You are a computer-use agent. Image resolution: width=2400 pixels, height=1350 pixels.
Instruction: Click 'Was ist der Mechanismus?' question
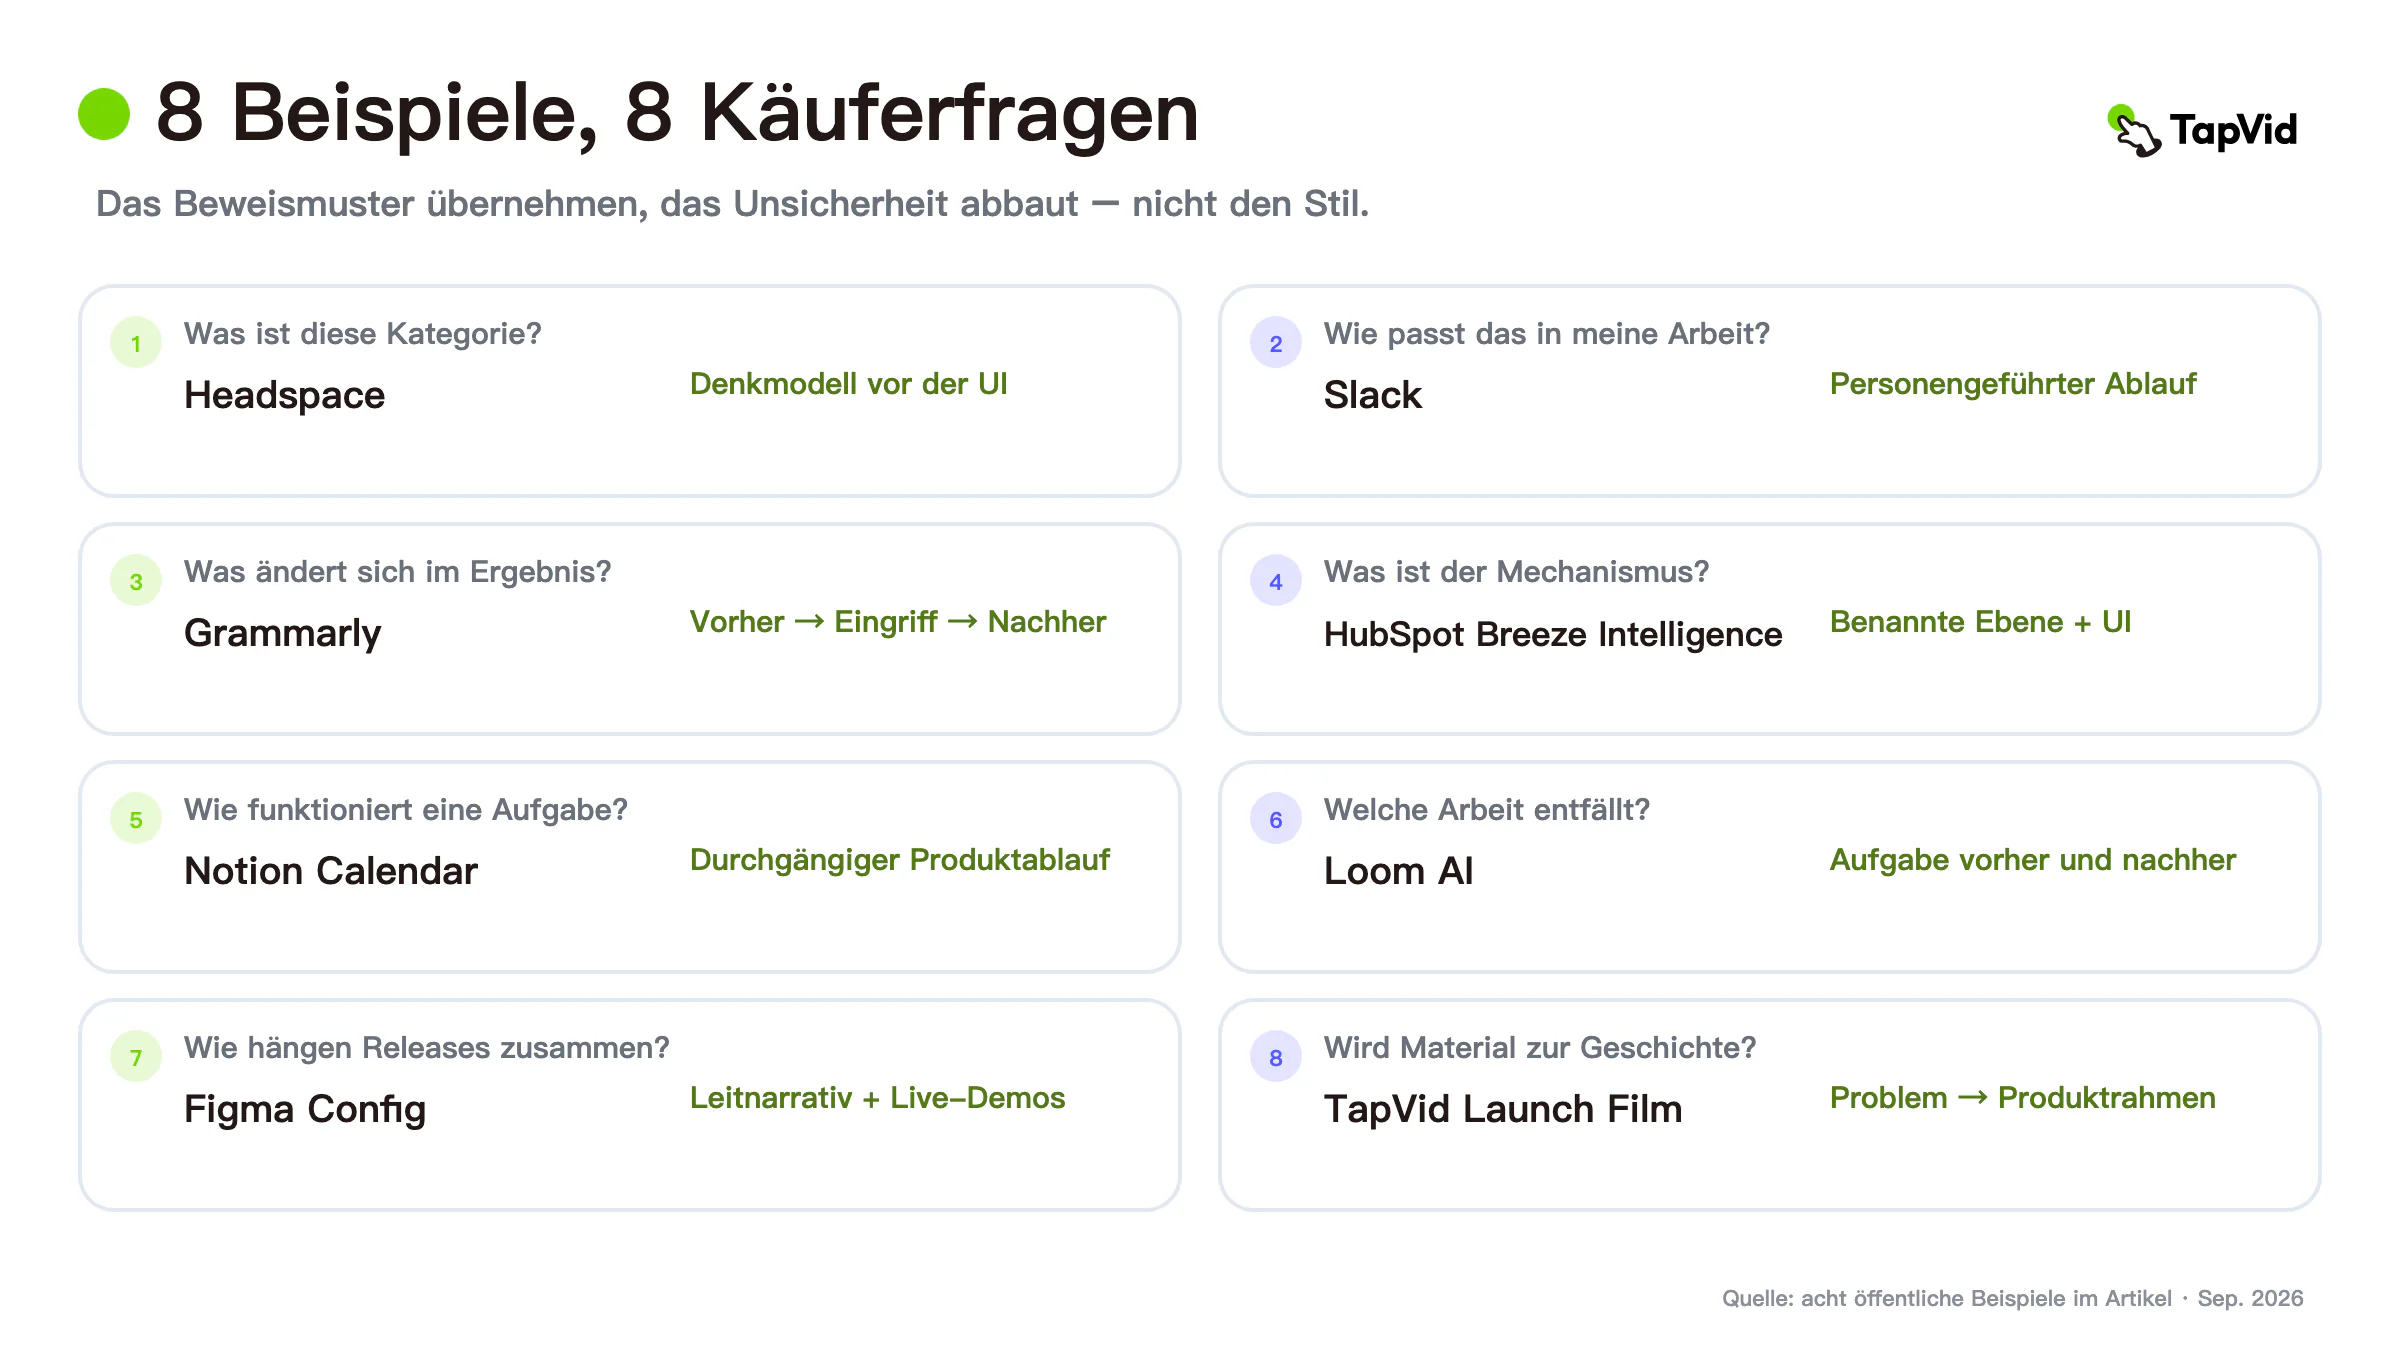coord(1516,572)
